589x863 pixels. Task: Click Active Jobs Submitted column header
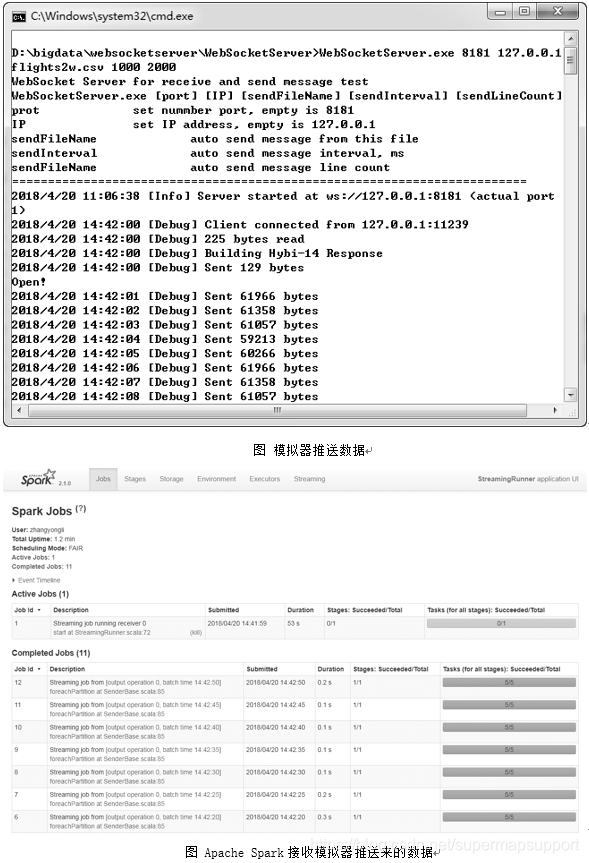pos(223,610)
